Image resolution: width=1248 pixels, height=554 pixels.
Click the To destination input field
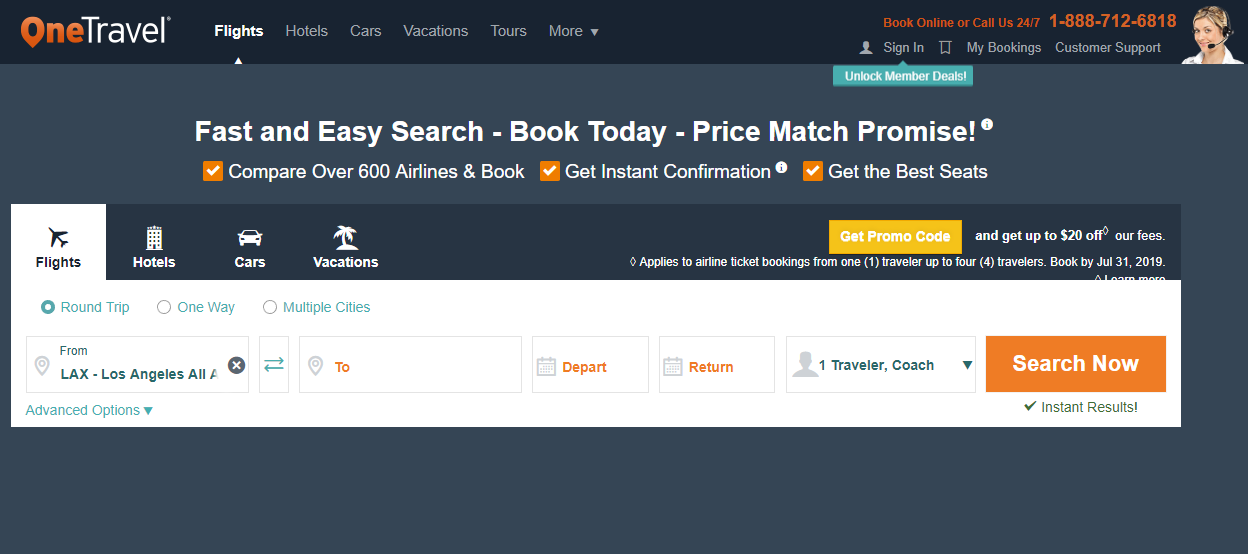(x=410, y=365)
